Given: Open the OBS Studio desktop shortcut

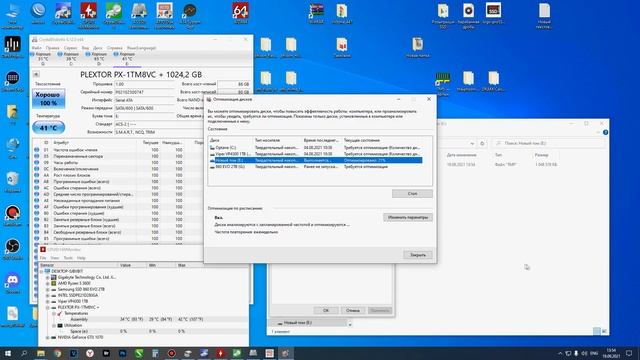Looking at the screenshot, I should pos(13,249).
